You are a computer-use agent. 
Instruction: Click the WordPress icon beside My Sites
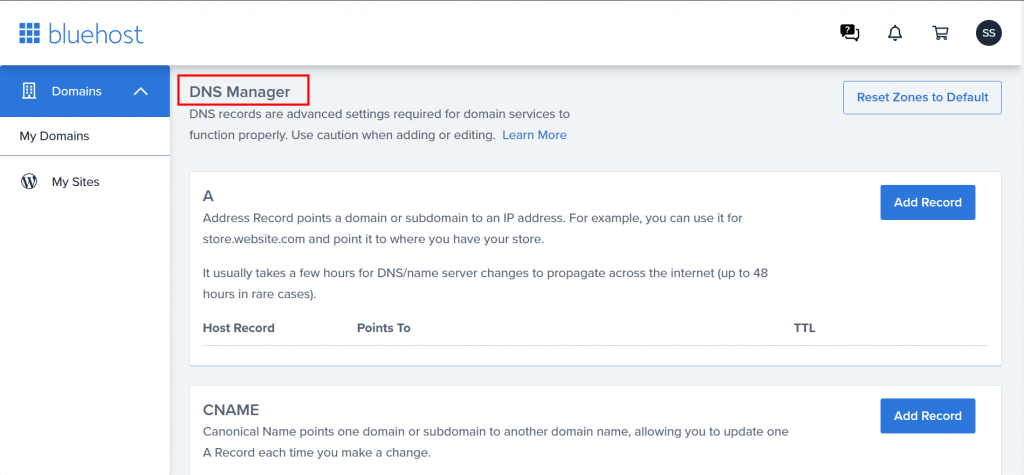pyautogui.click(x=29, y=182)
